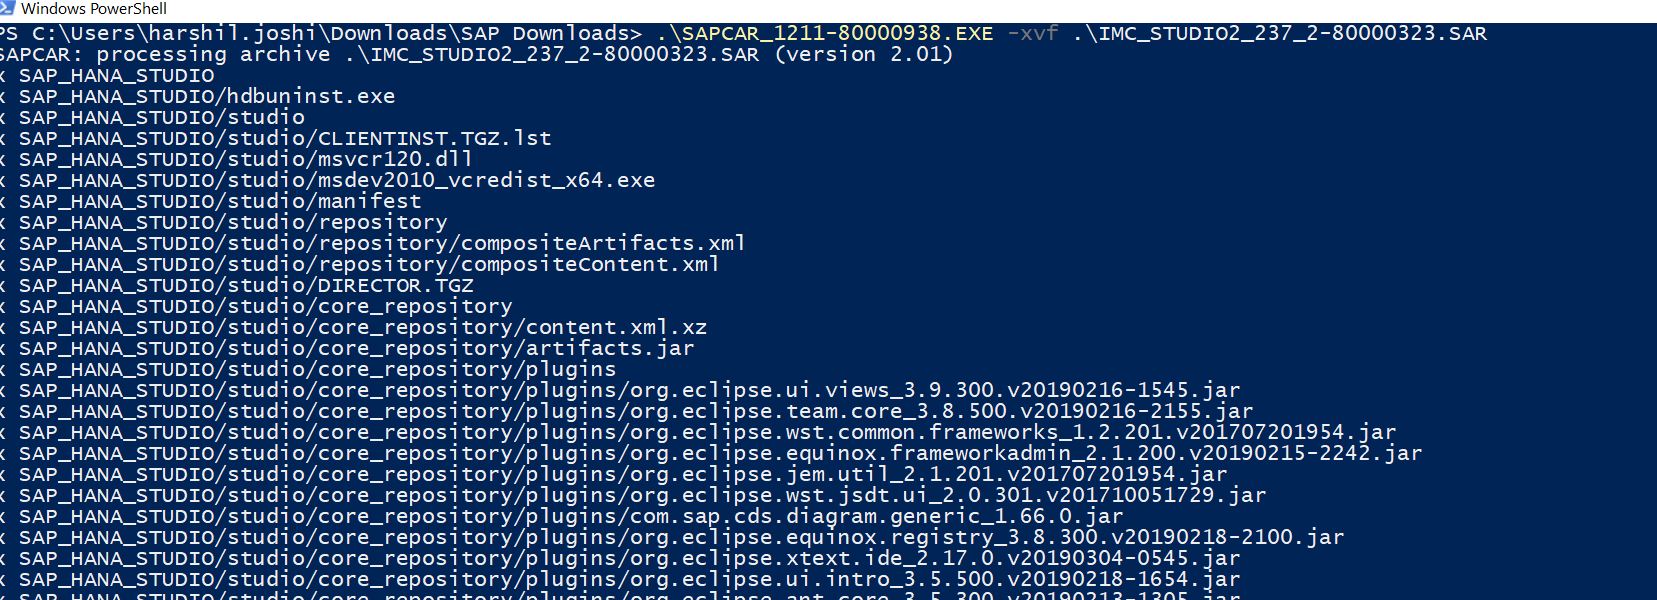Viewport: 1657px width, 600px height.
Task: Click the org.eclipse.team.core jar line
Action: tap(636, 412)
